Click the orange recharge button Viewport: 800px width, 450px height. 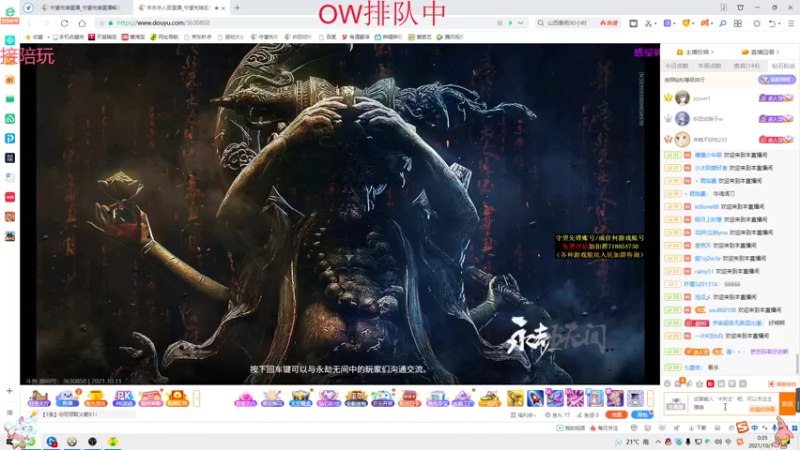click(x=616, y=415)
